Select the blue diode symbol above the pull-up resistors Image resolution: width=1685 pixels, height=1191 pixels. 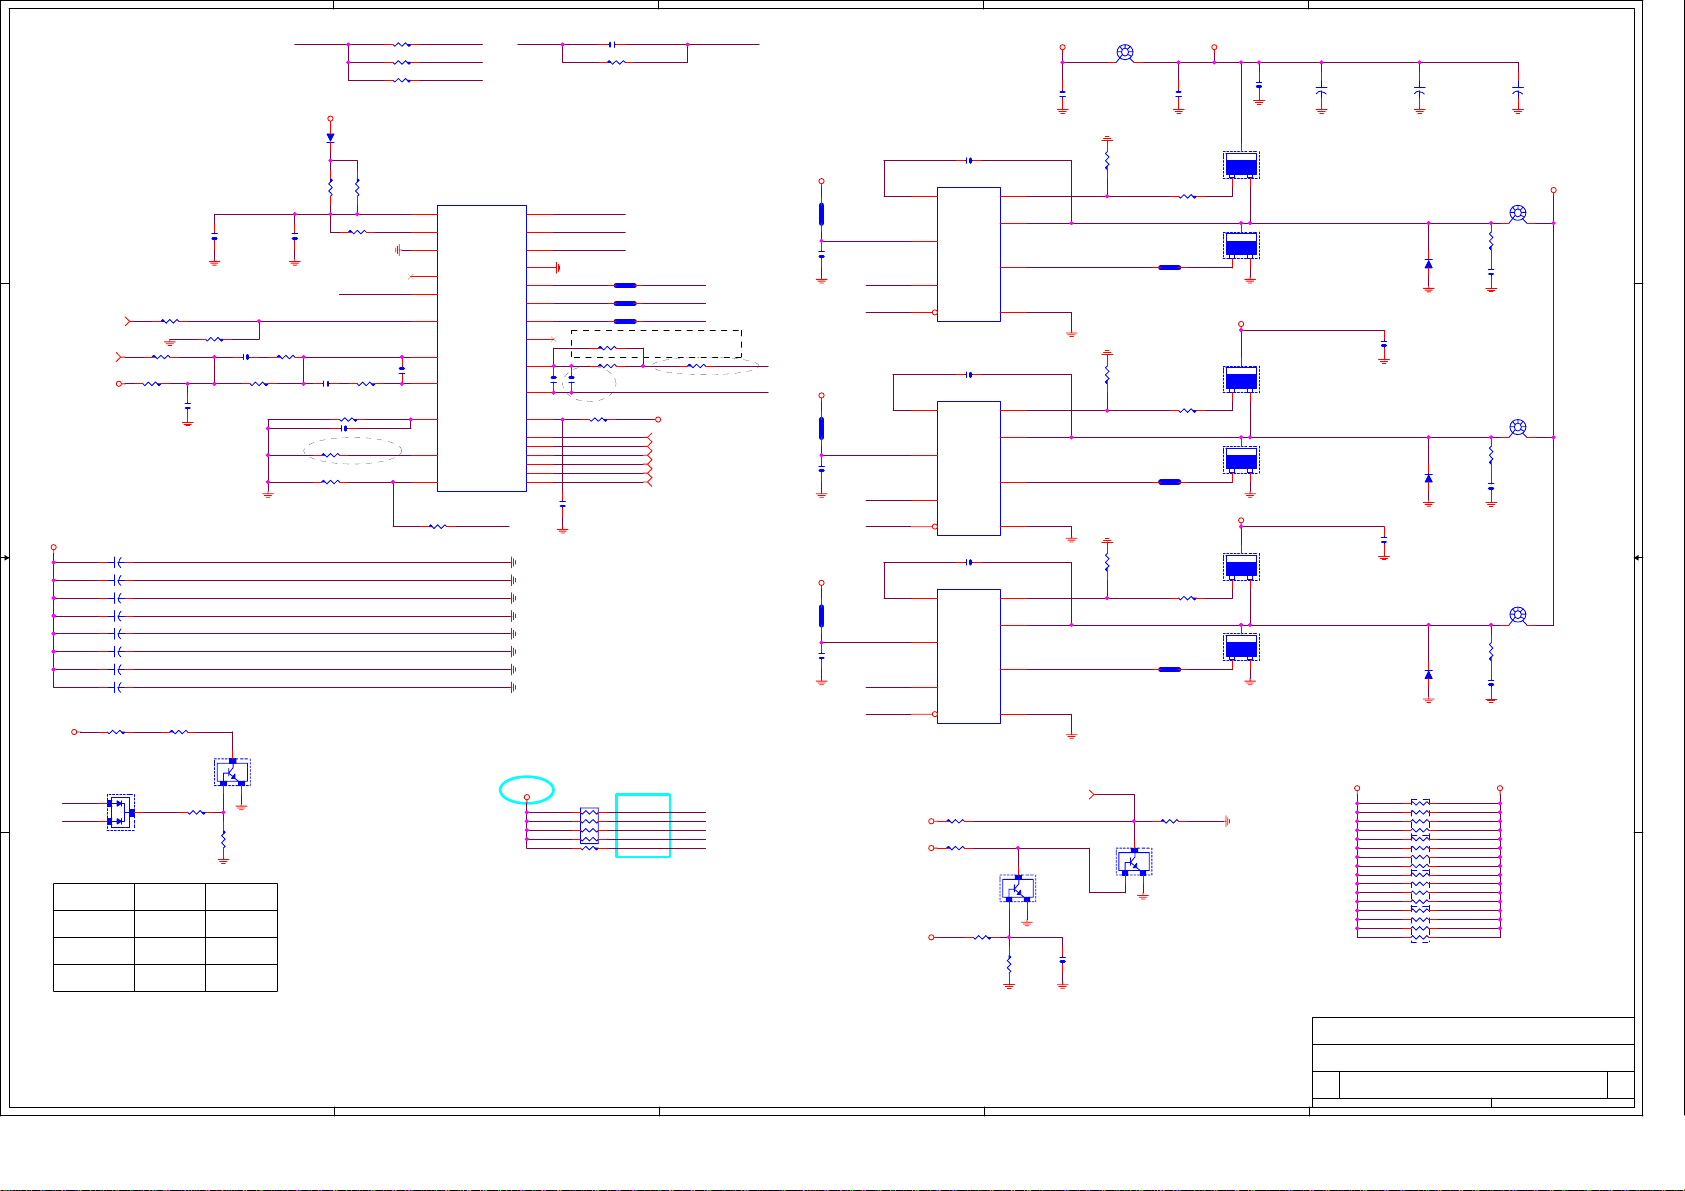330,137
